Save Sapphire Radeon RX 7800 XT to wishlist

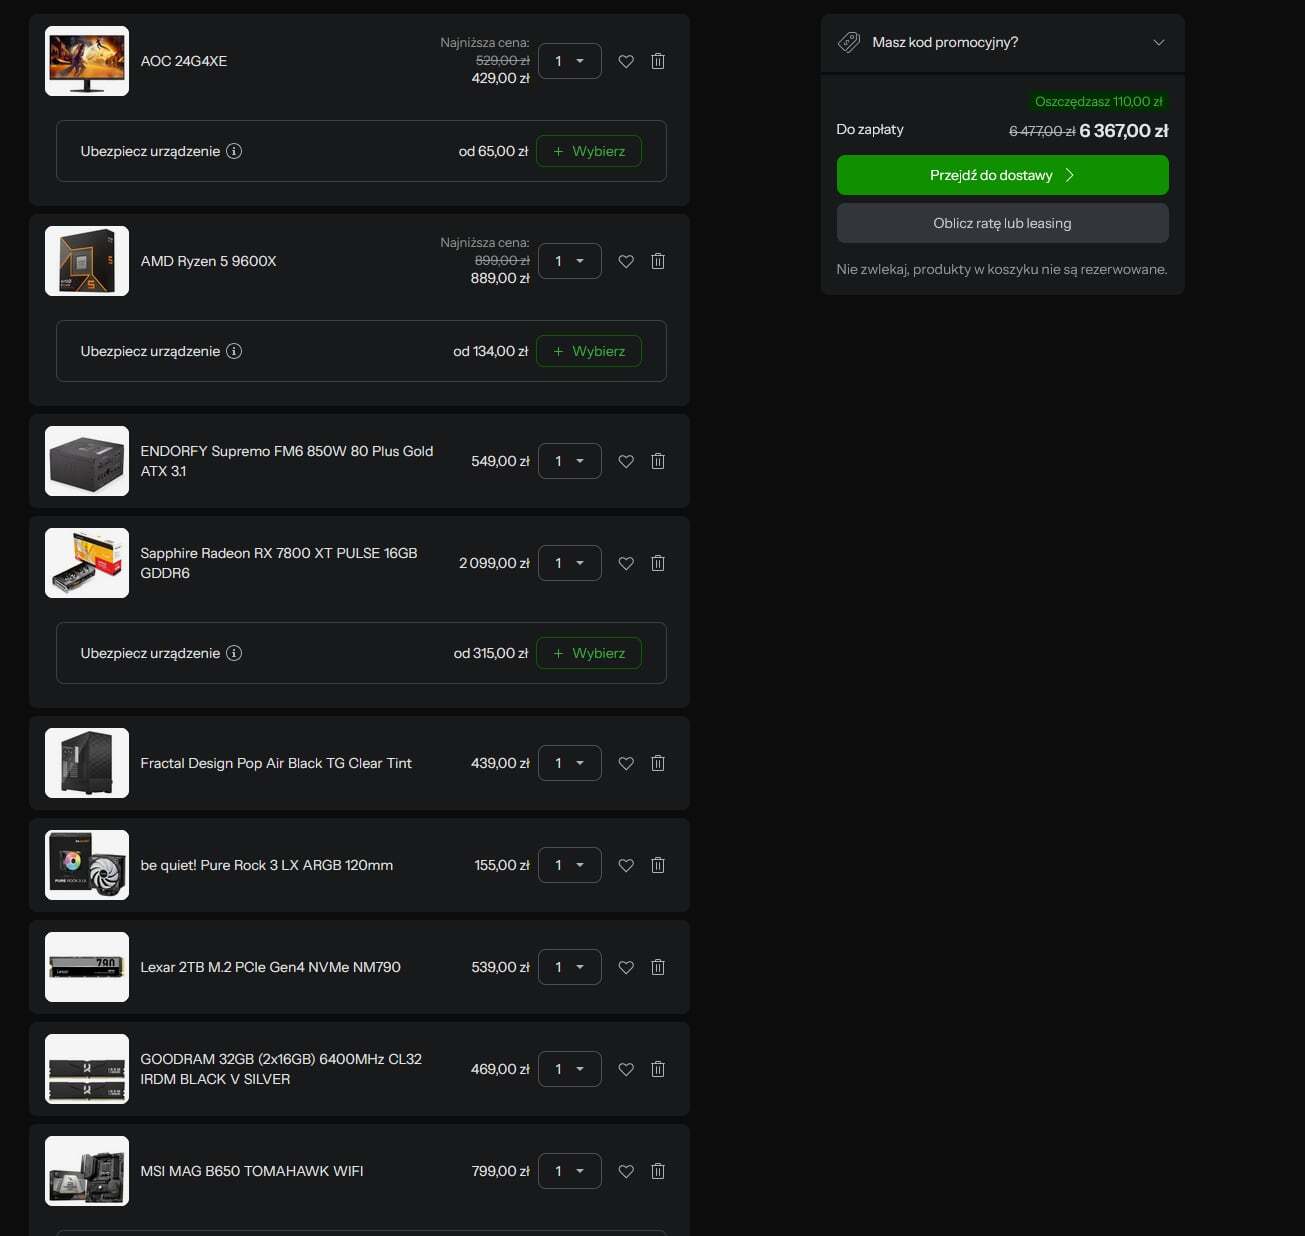(x=626, y=563)
